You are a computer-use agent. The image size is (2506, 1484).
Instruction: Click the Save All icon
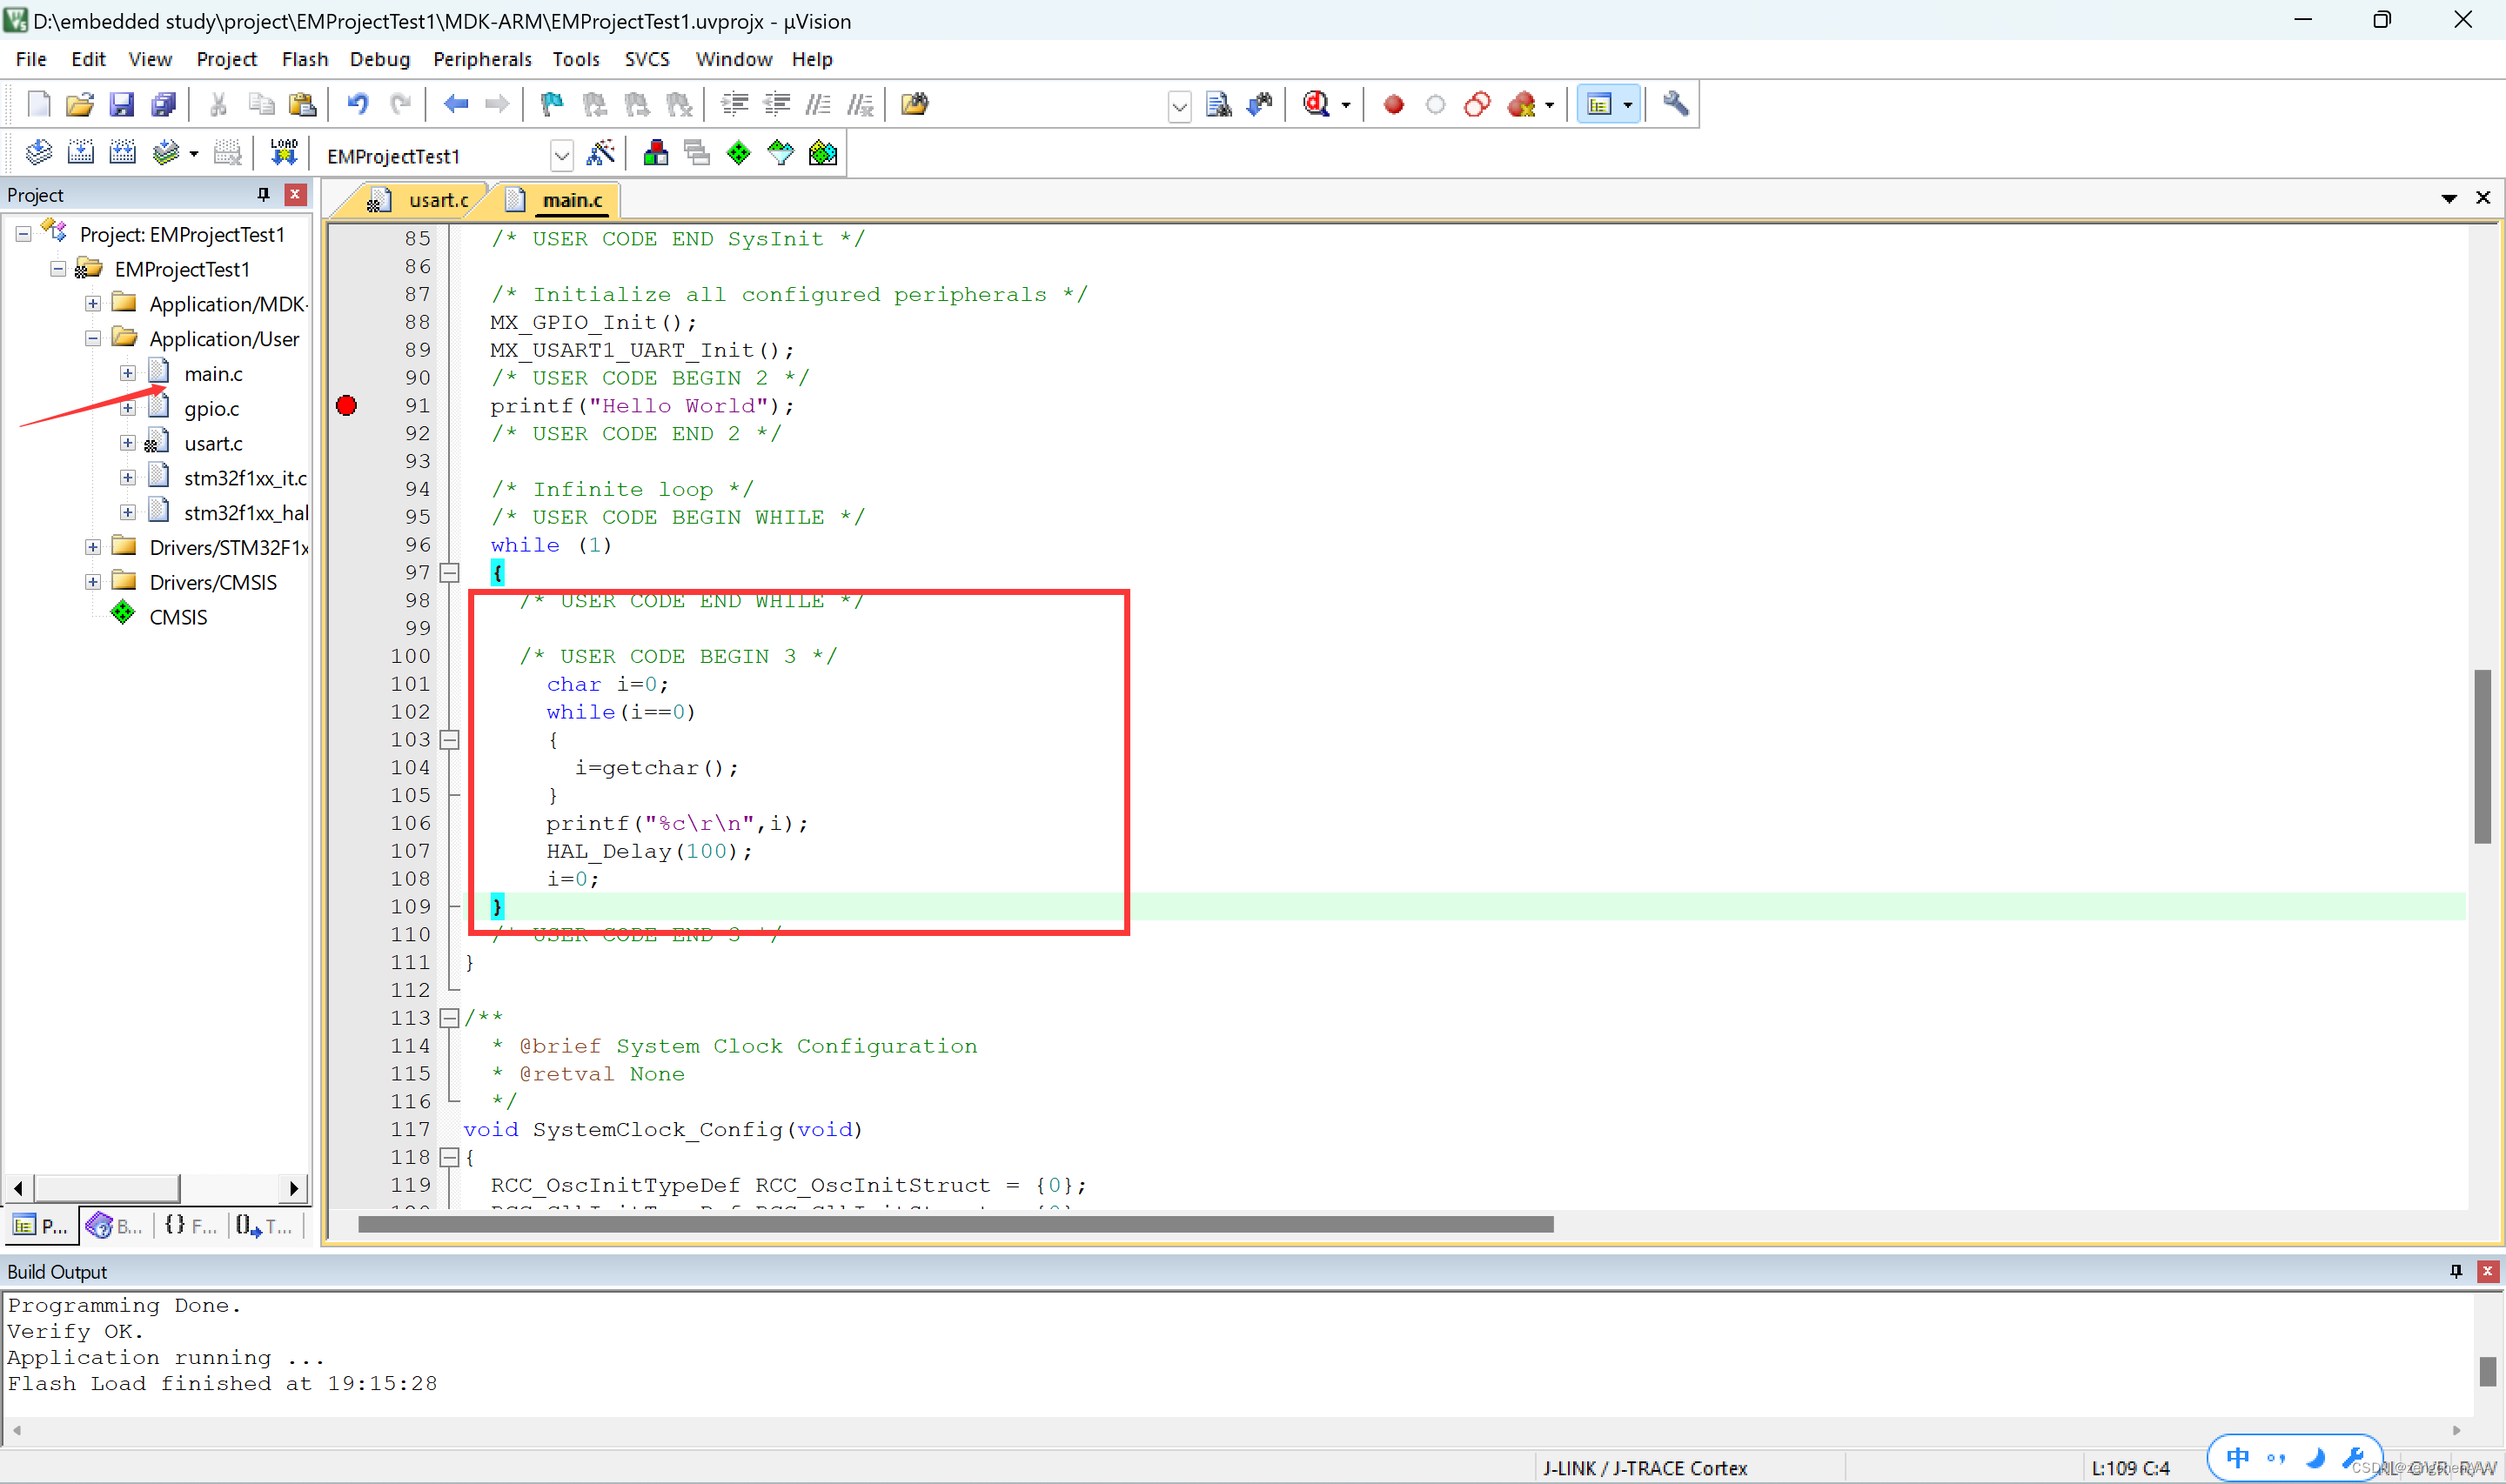163,104
